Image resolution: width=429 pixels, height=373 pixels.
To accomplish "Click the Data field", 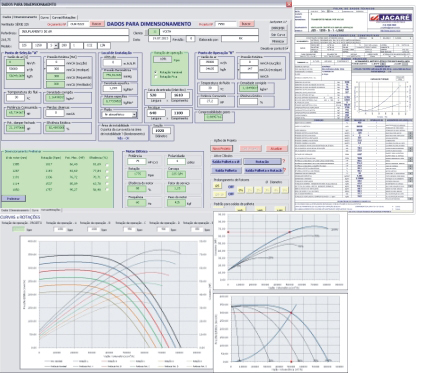I will (x=159, y=39).
